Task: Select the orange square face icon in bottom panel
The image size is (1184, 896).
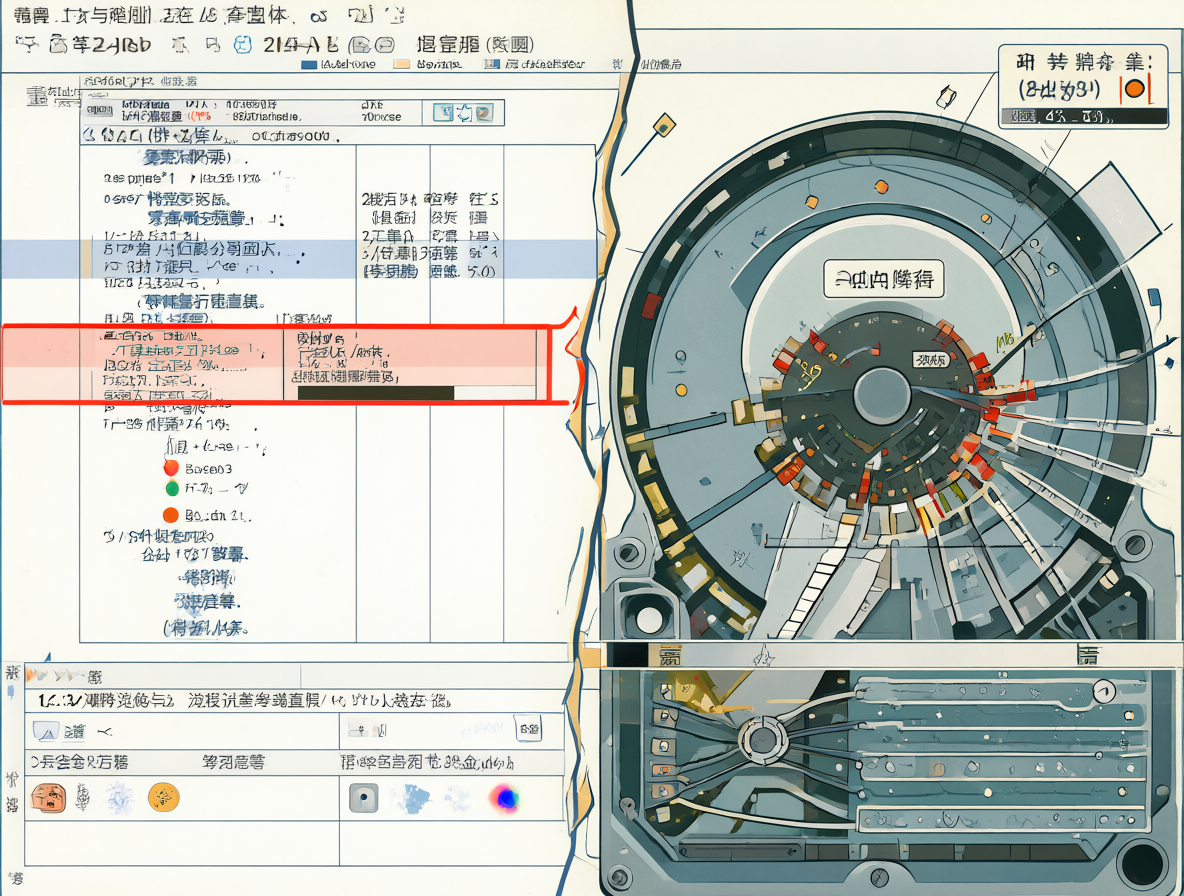Action: 48,798
